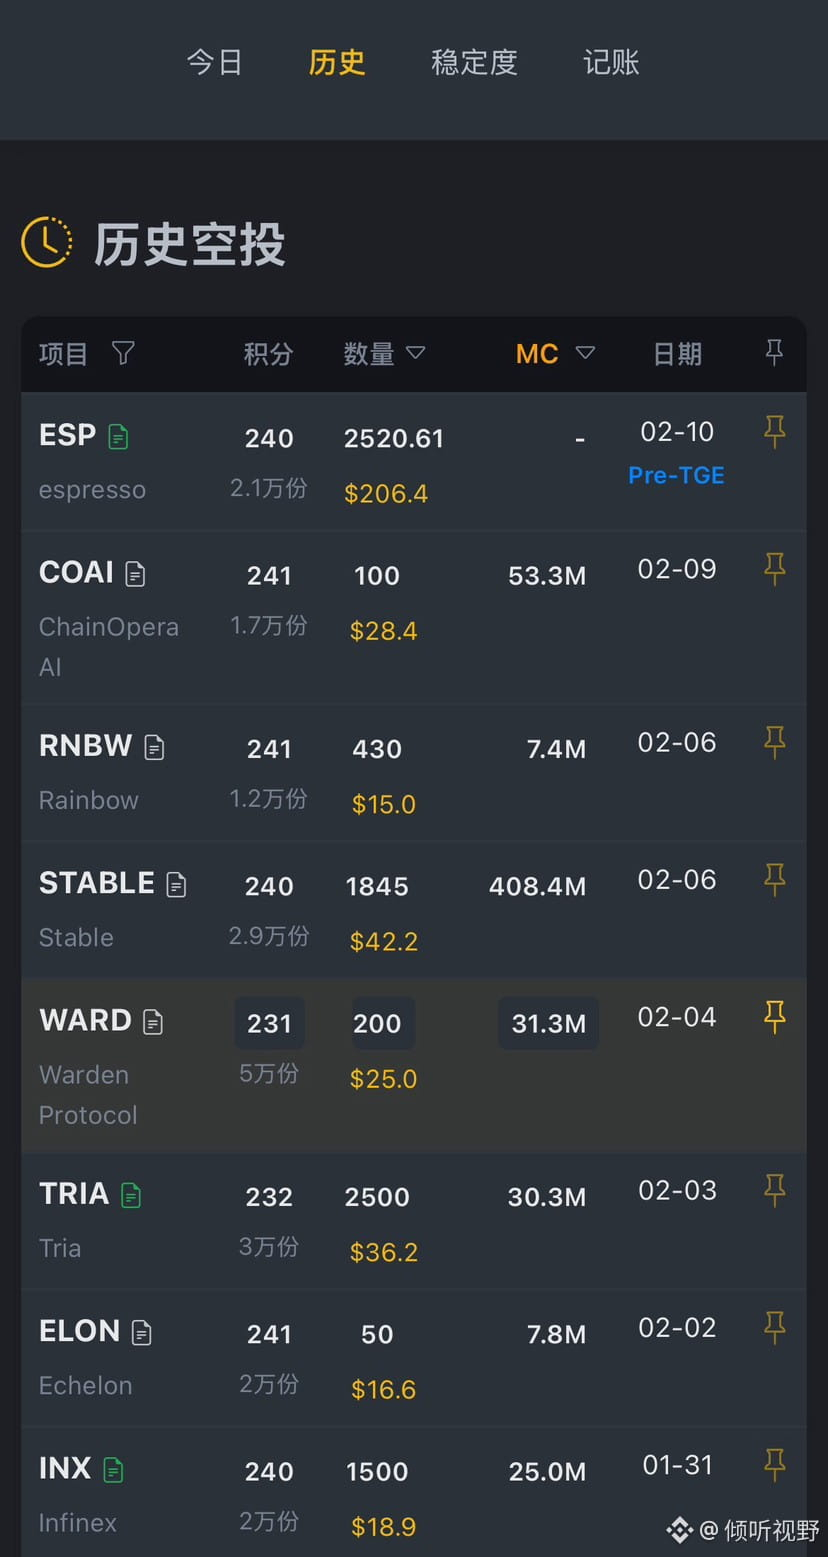Image resolution: width=828 pixels, height=1557 pixels.
Task: Click the document icon next to RNBW
Action: click(x=154, y=747)
